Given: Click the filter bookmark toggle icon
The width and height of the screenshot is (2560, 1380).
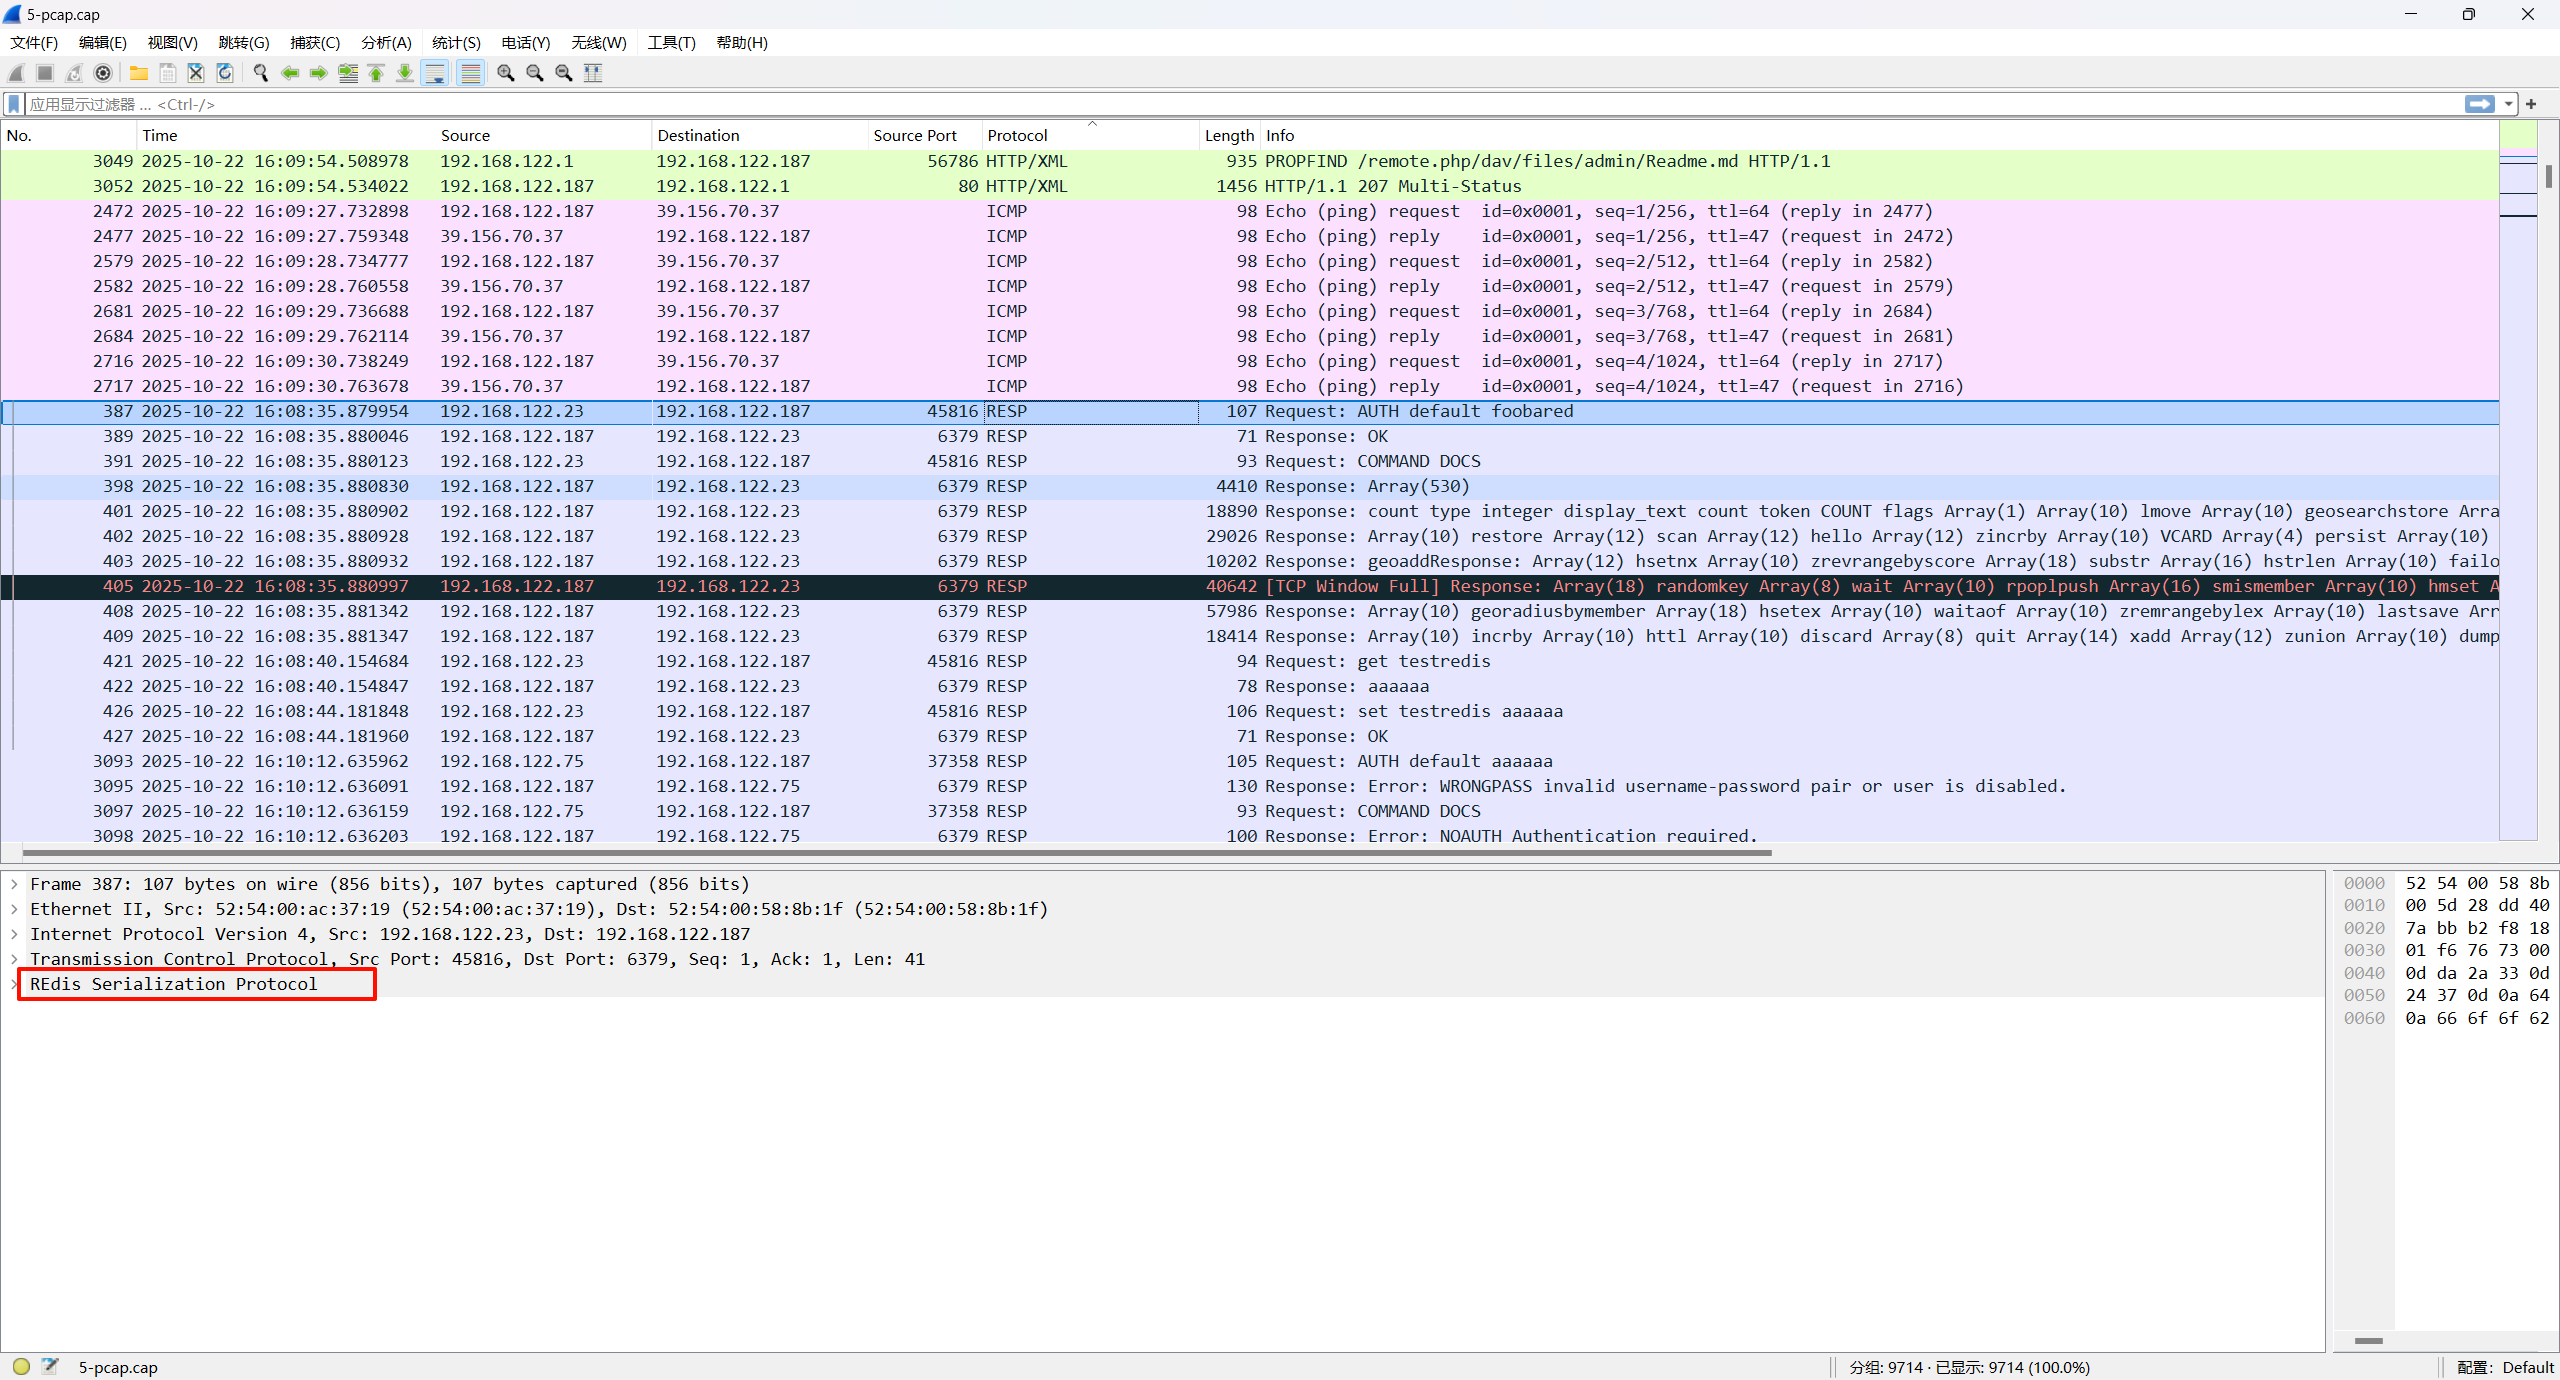Looking at the screenshot, I should coord(14,104).
